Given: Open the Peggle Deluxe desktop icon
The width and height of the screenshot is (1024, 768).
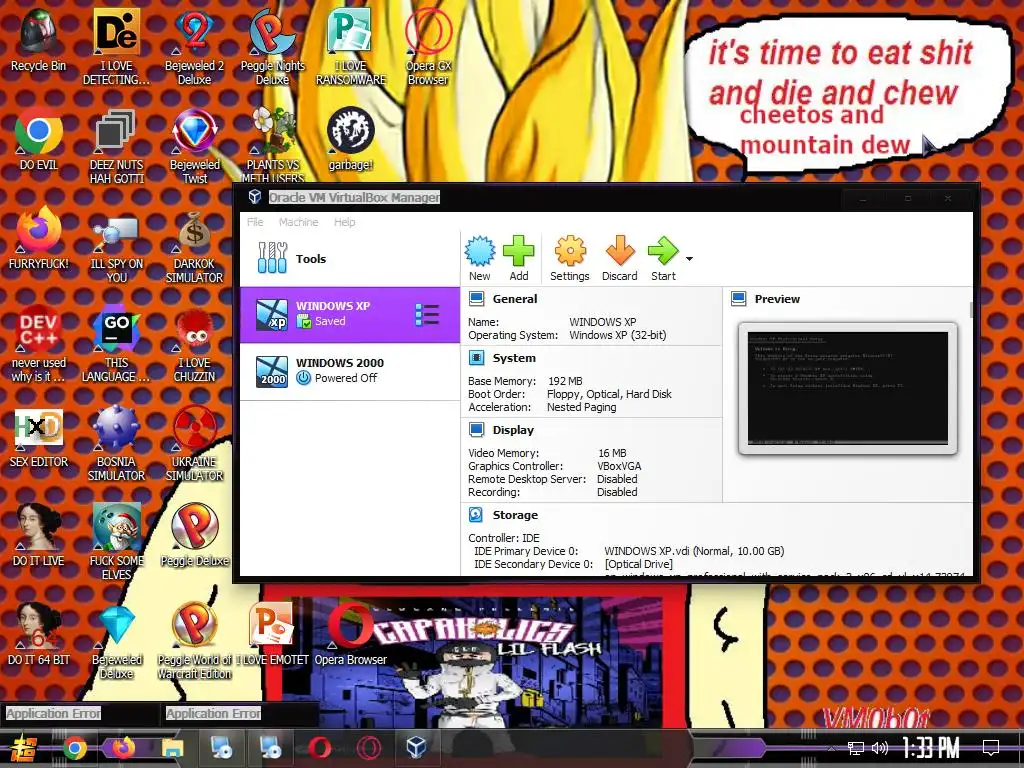Looking at the screenshot, I should 194,536.
